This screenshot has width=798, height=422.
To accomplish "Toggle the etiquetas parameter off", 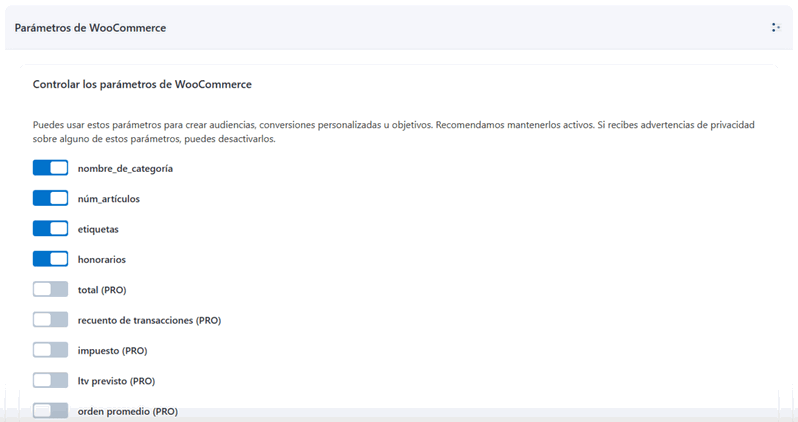I will [x=50, y=229].
